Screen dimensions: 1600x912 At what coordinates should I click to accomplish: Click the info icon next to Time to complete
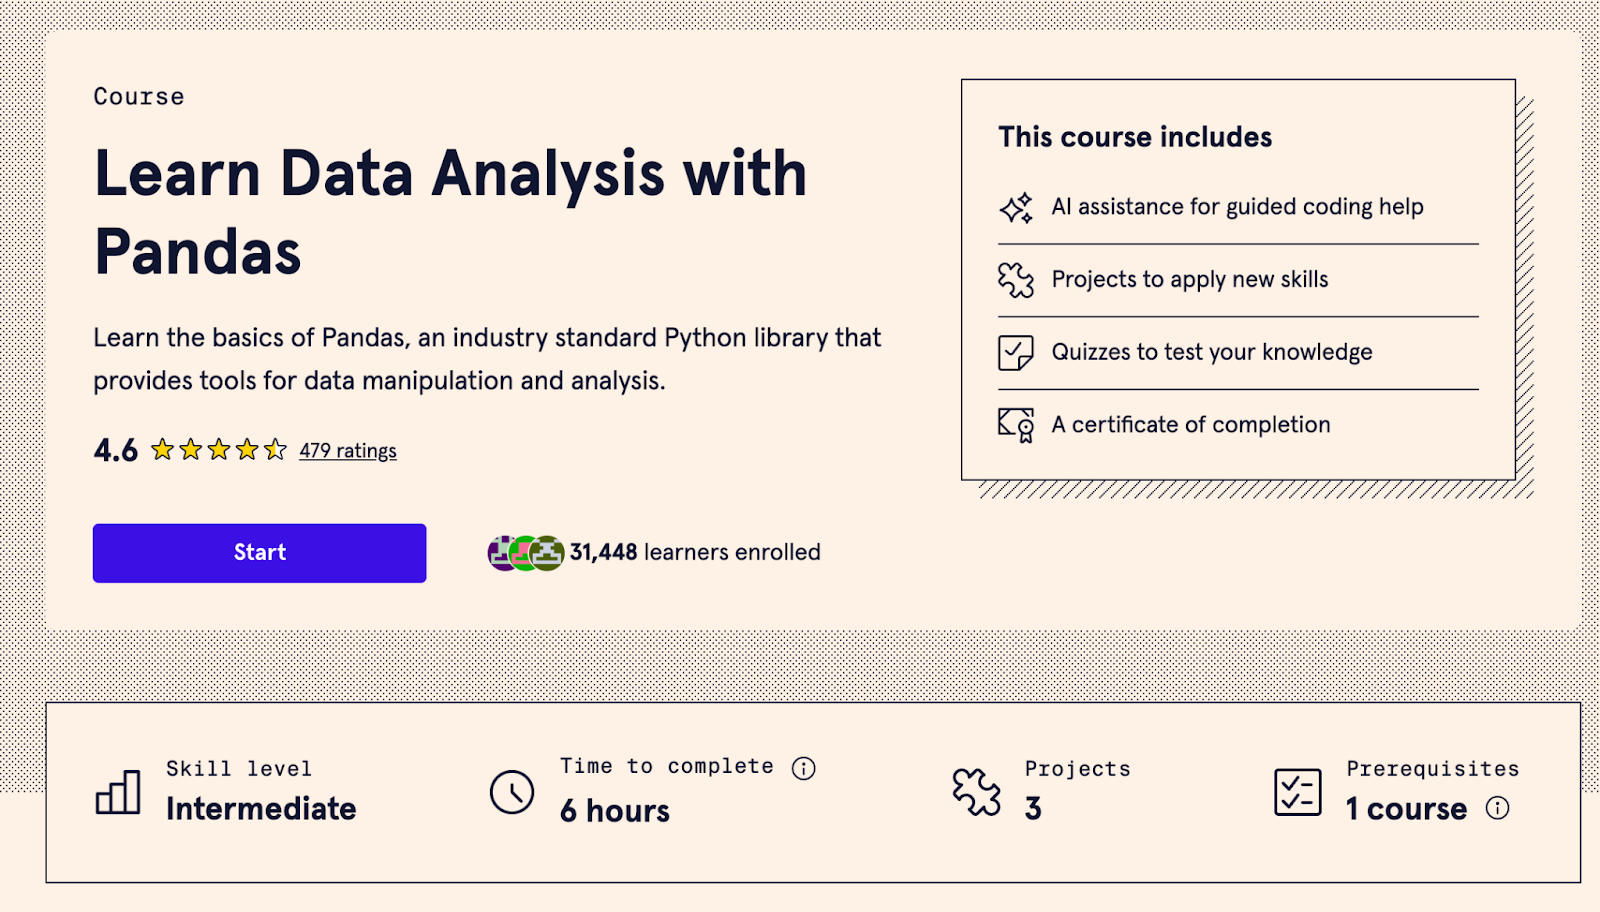[804, 768]
